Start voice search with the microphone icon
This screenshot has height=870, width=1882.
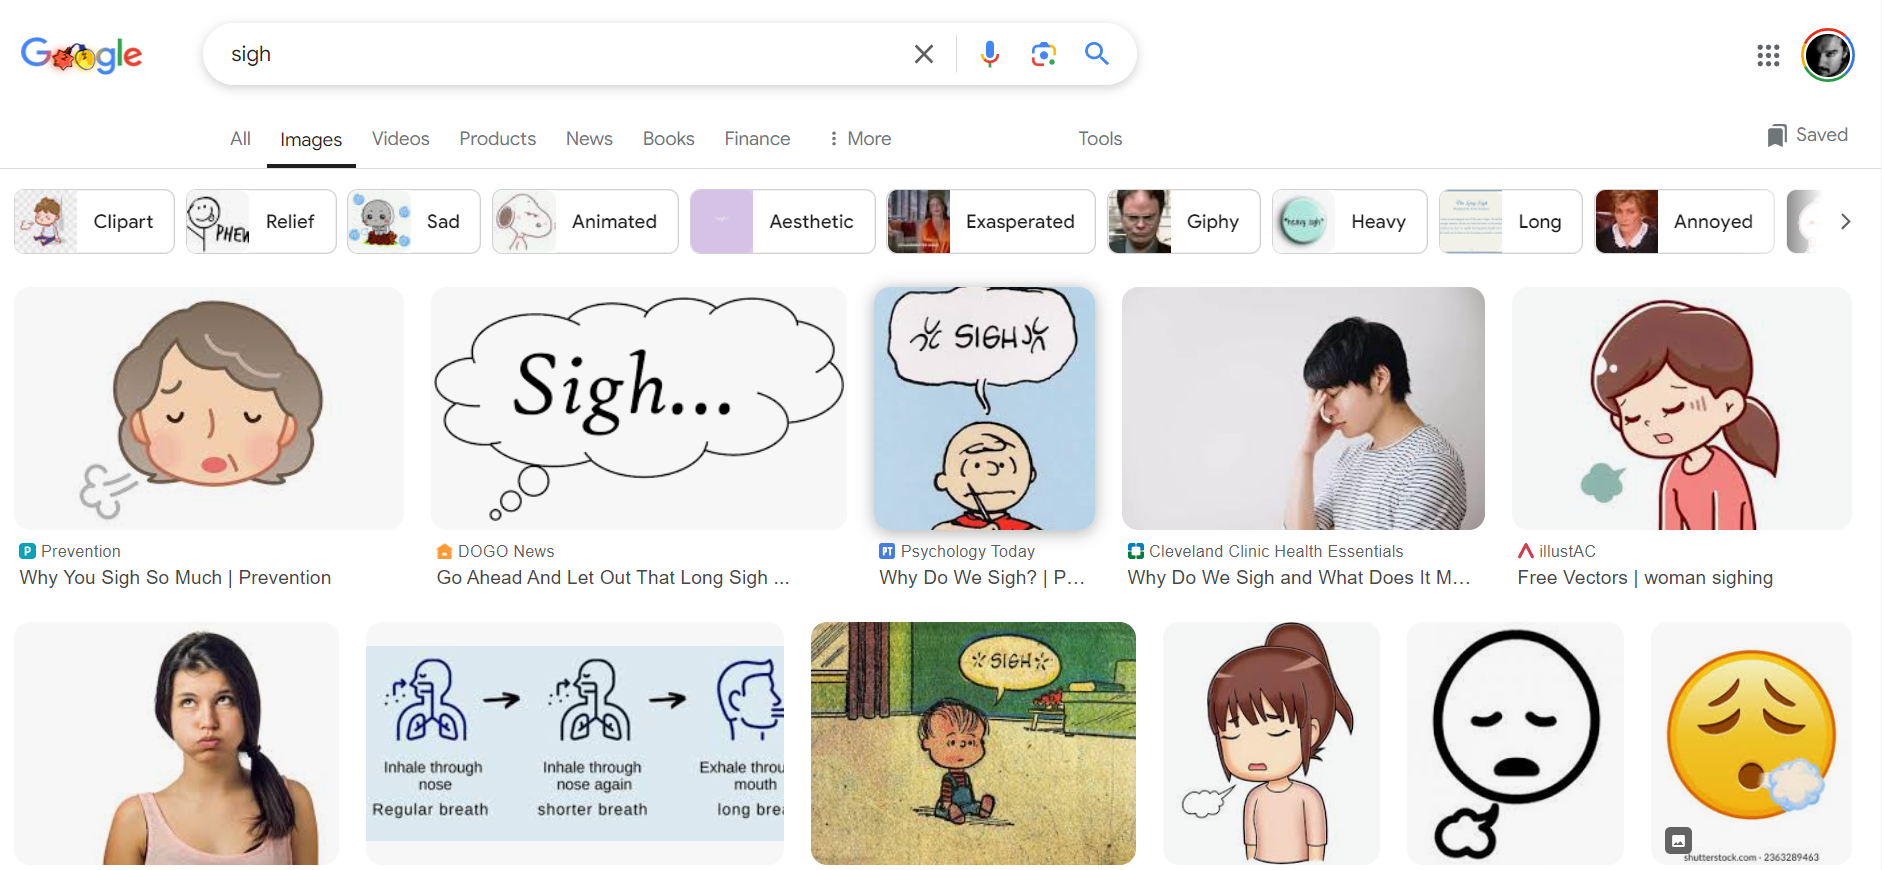click(989, 54)
